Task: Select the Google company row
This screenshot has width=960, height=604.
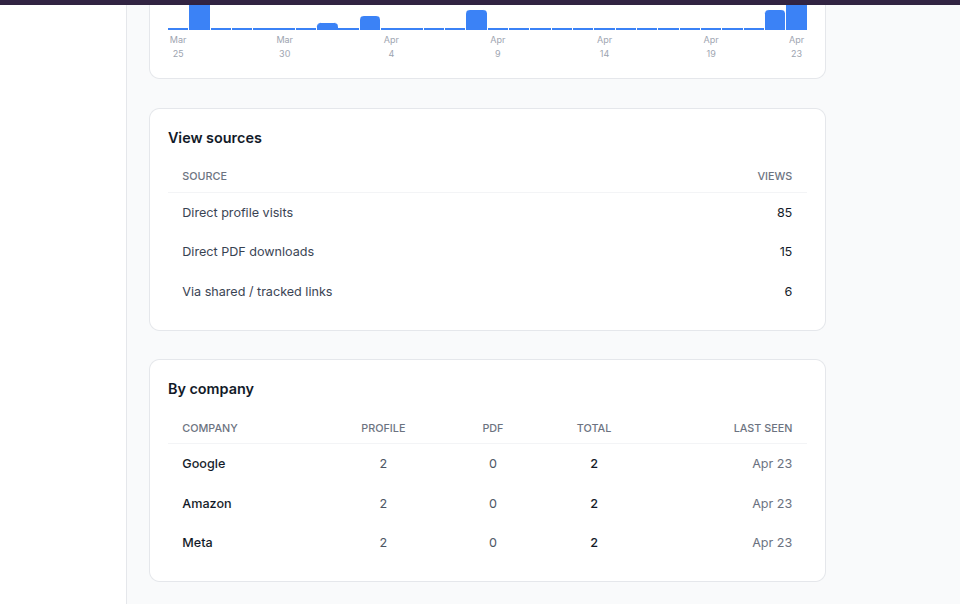Action: (x=487, y=464)
